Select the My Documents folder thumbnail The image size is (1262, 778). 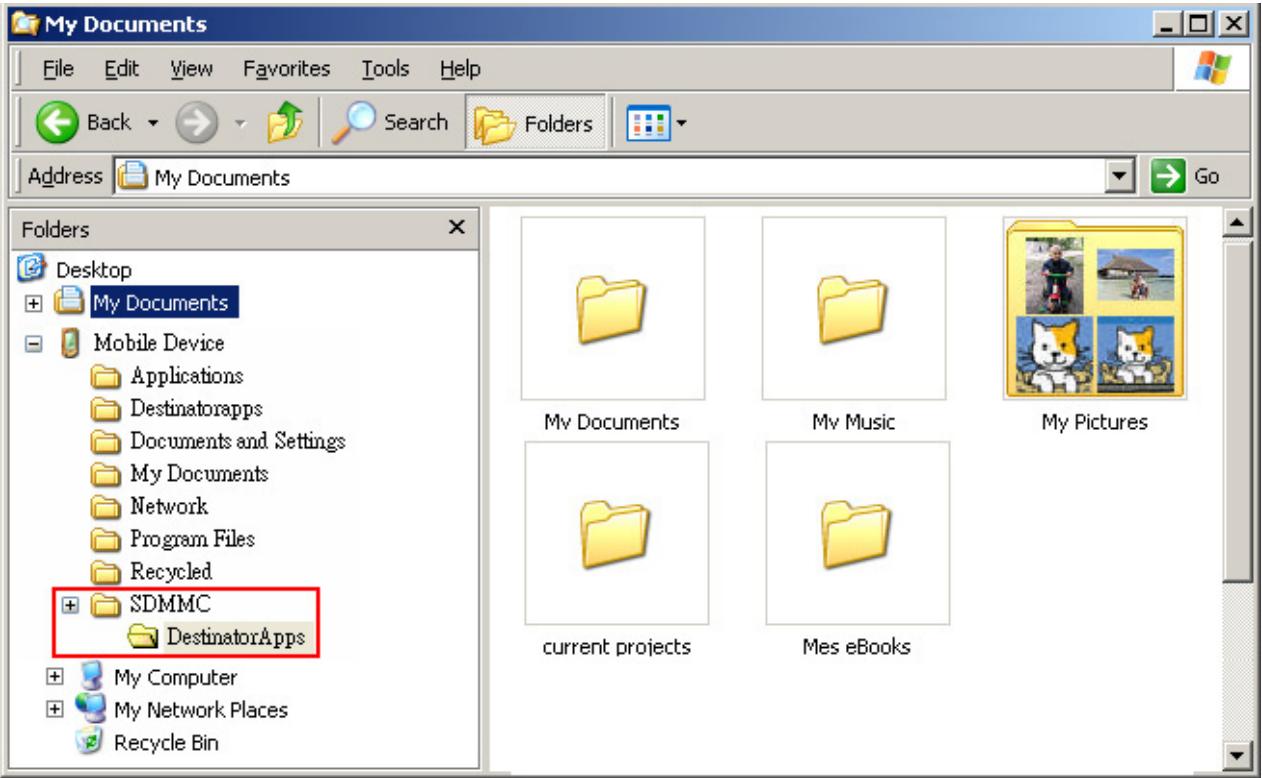(613, 309)
